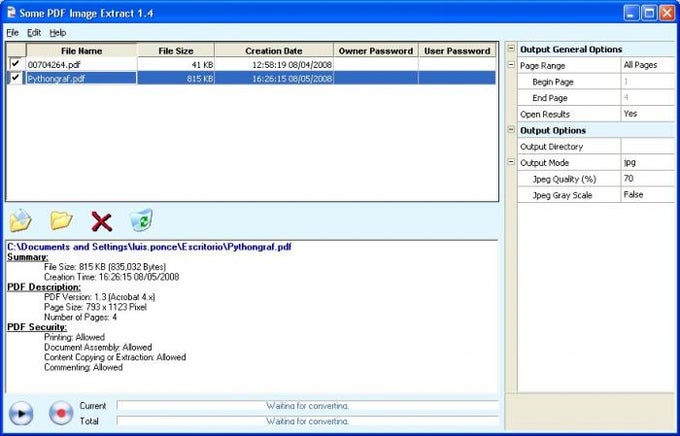Click the Open Results label
This screenshot has width=680, height=436.
[545, 114]
